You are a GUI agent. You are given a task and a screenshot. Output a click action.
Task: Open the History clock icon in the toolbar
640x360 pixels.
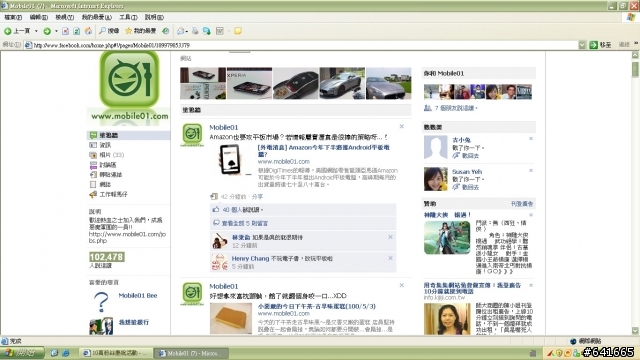(x=165, y=31)
